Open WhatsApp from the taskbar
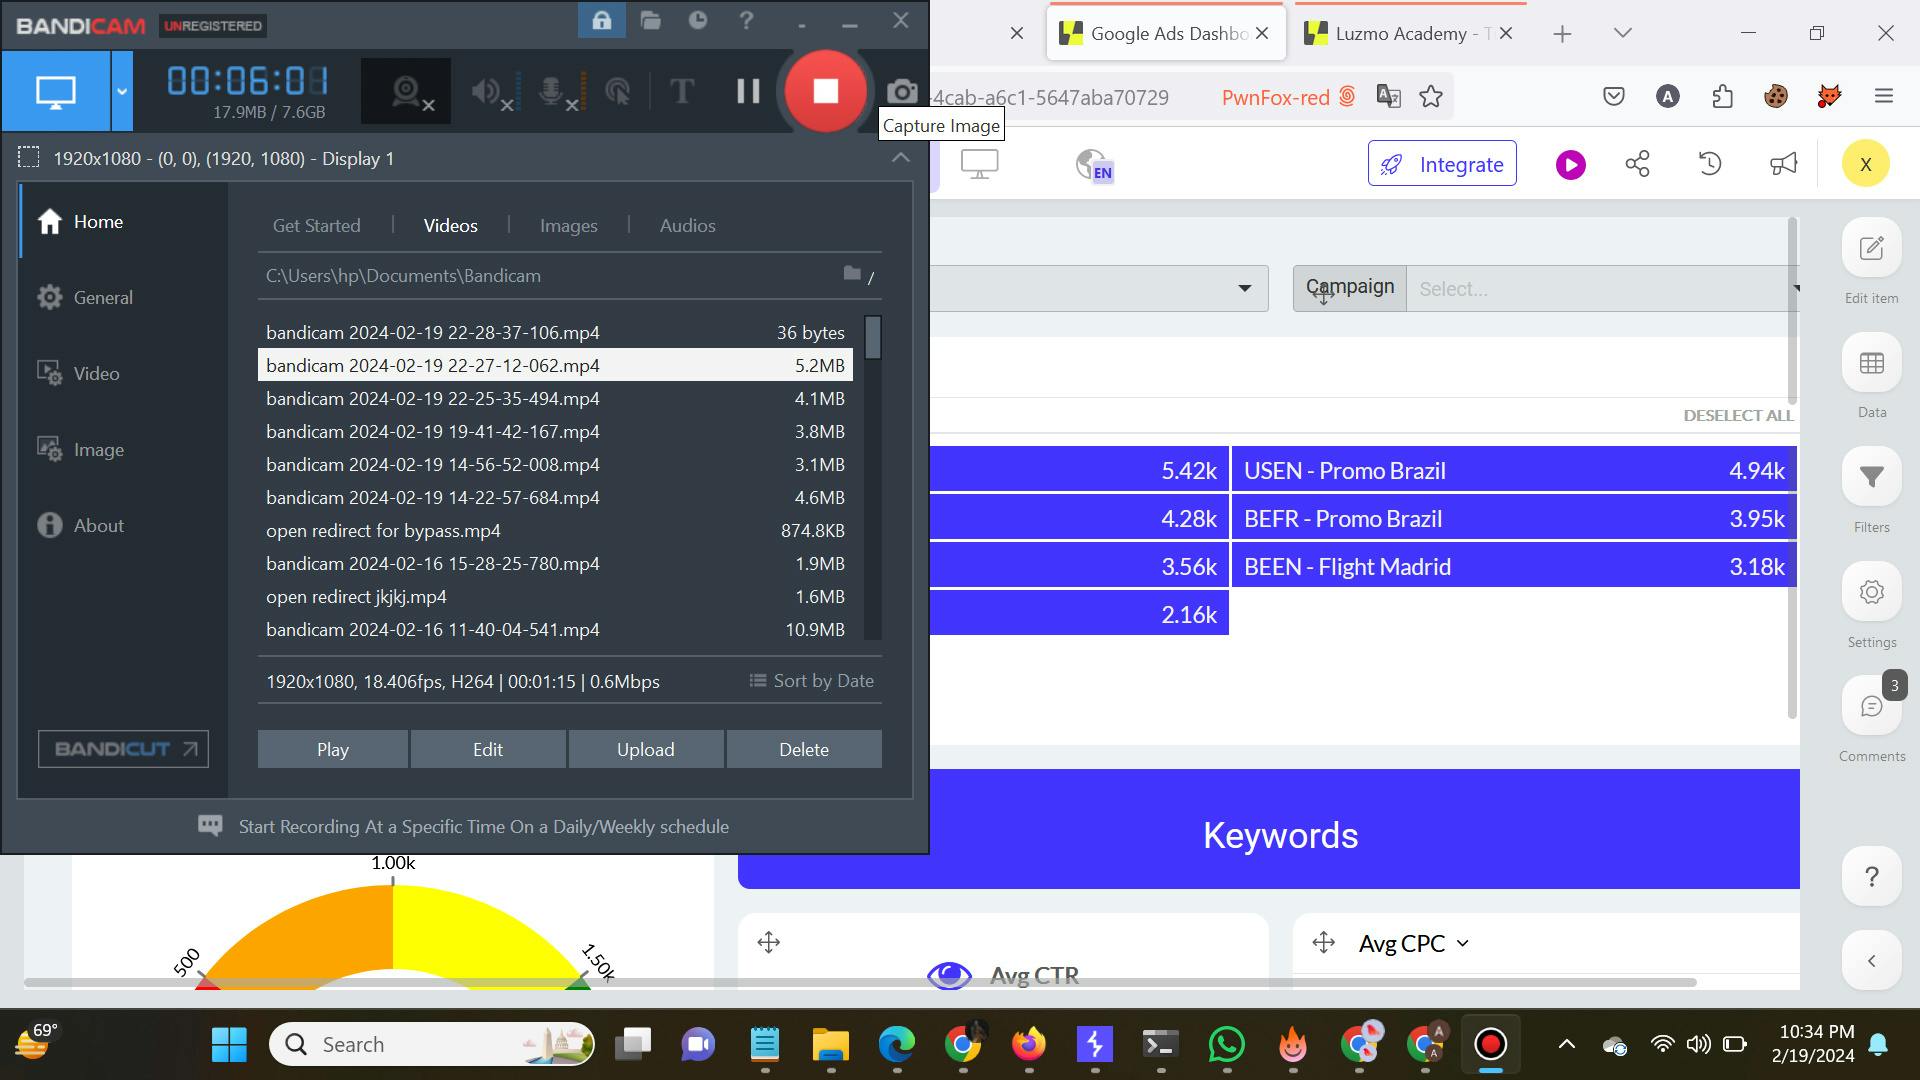The width and height of the screenshot is (1920, 1080). pyautogui.click(x=1226, y=1044)
